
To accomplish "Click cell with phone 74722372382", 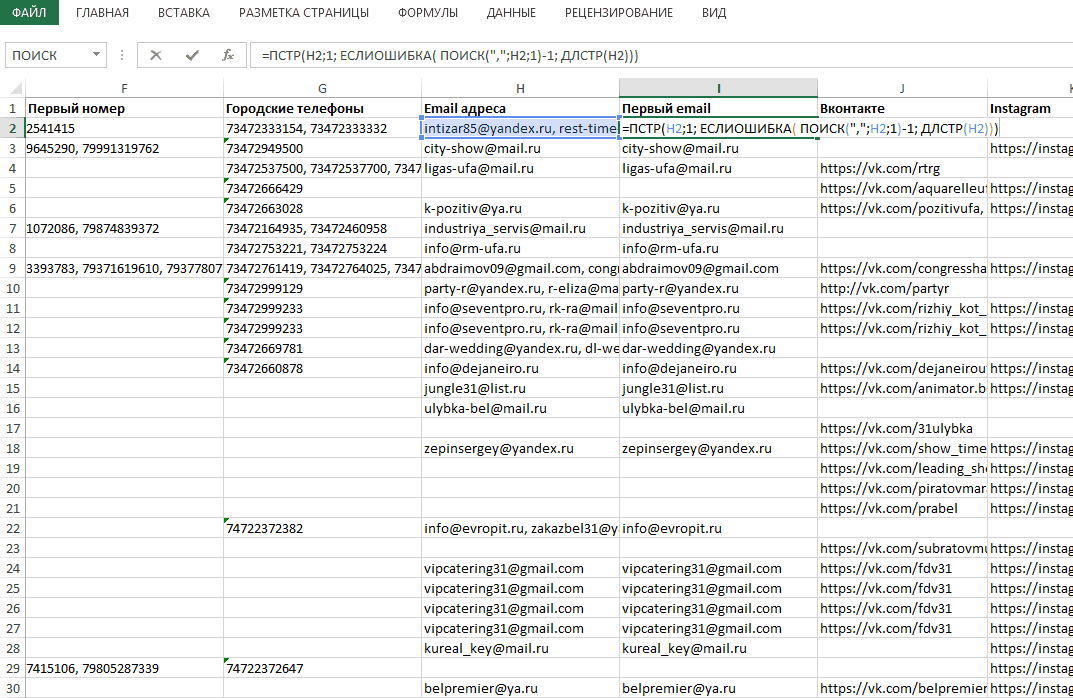I will coord(322,528).
